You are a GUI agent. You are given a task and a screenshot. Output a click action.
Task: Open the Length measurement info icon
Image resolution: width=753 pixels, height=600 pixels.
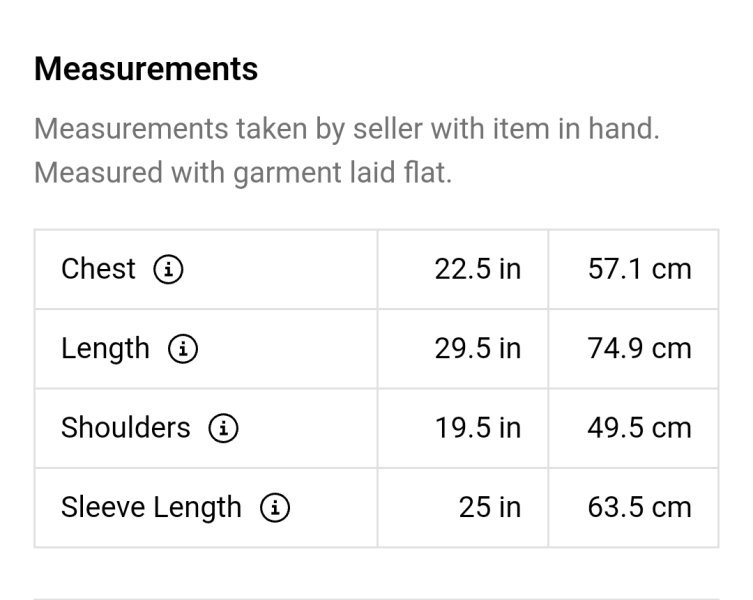[x=182, y=348]
